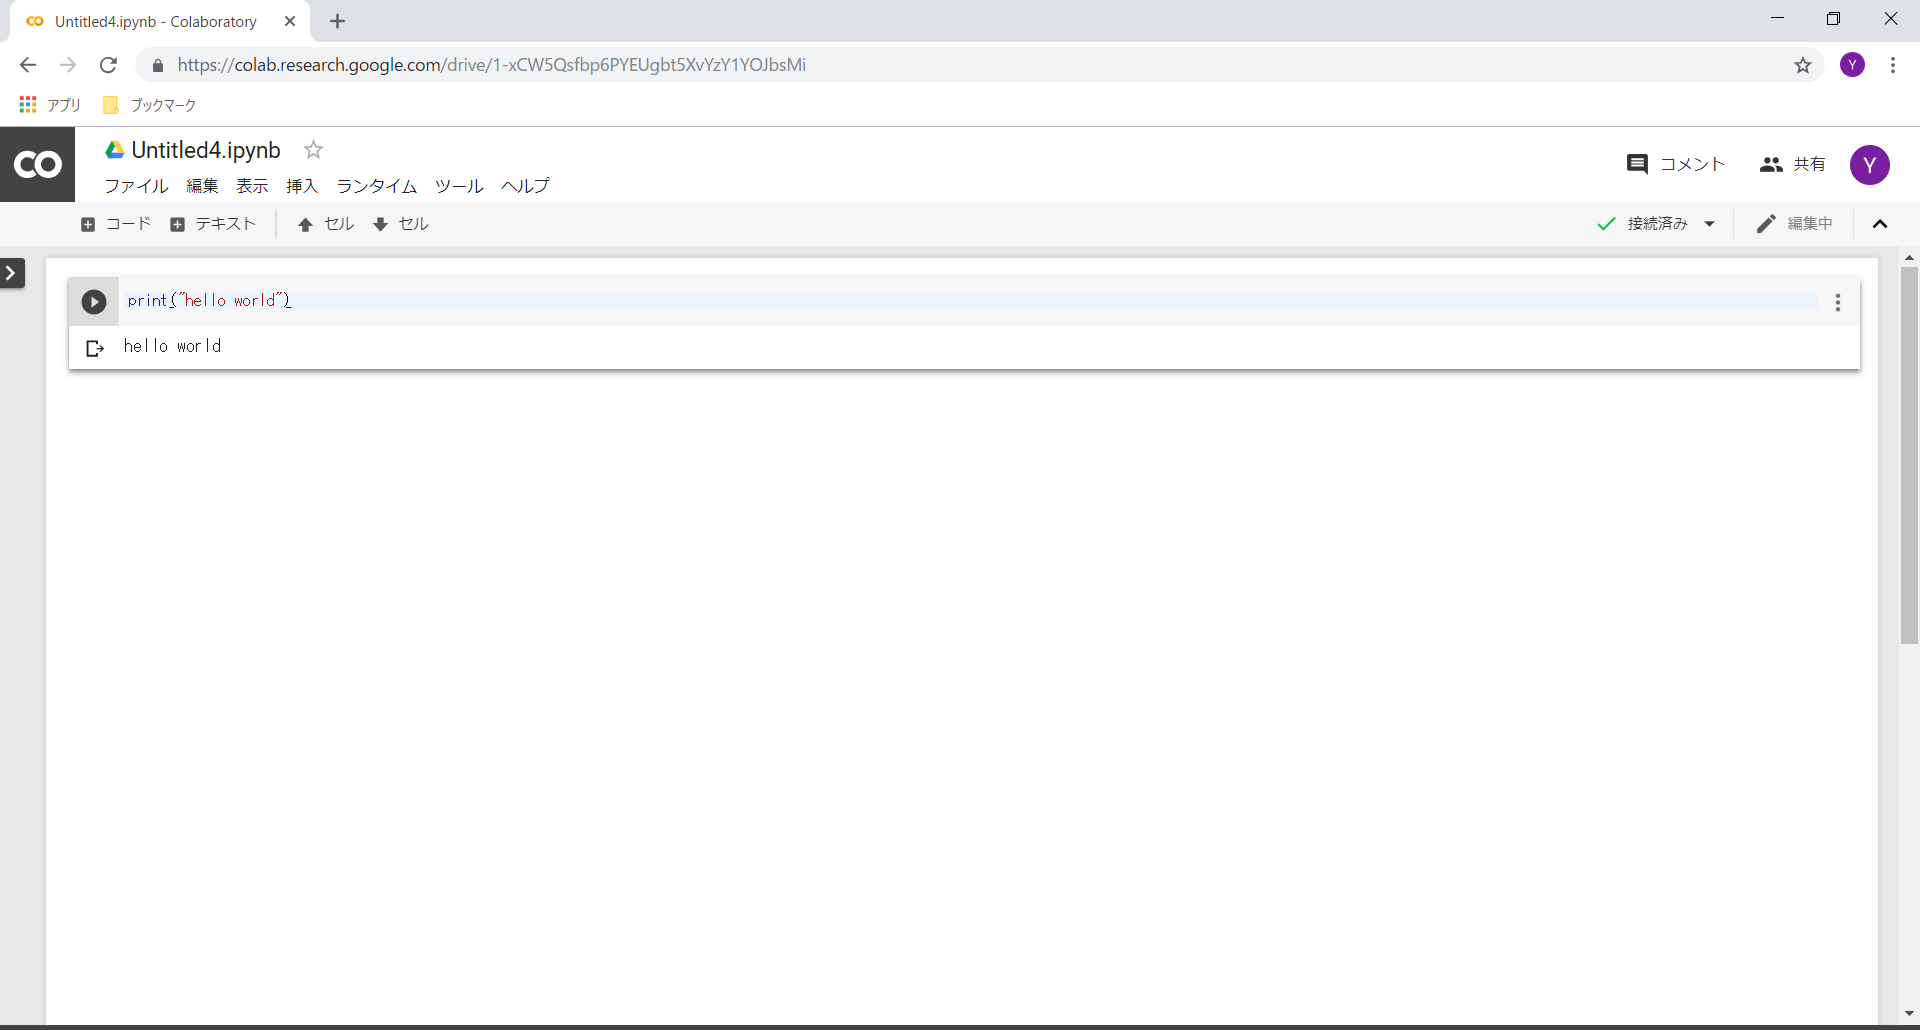The height and width of the screenshot is (1030, 1920).
Task: Open the ランタイム menu
Action: [376, 186]
